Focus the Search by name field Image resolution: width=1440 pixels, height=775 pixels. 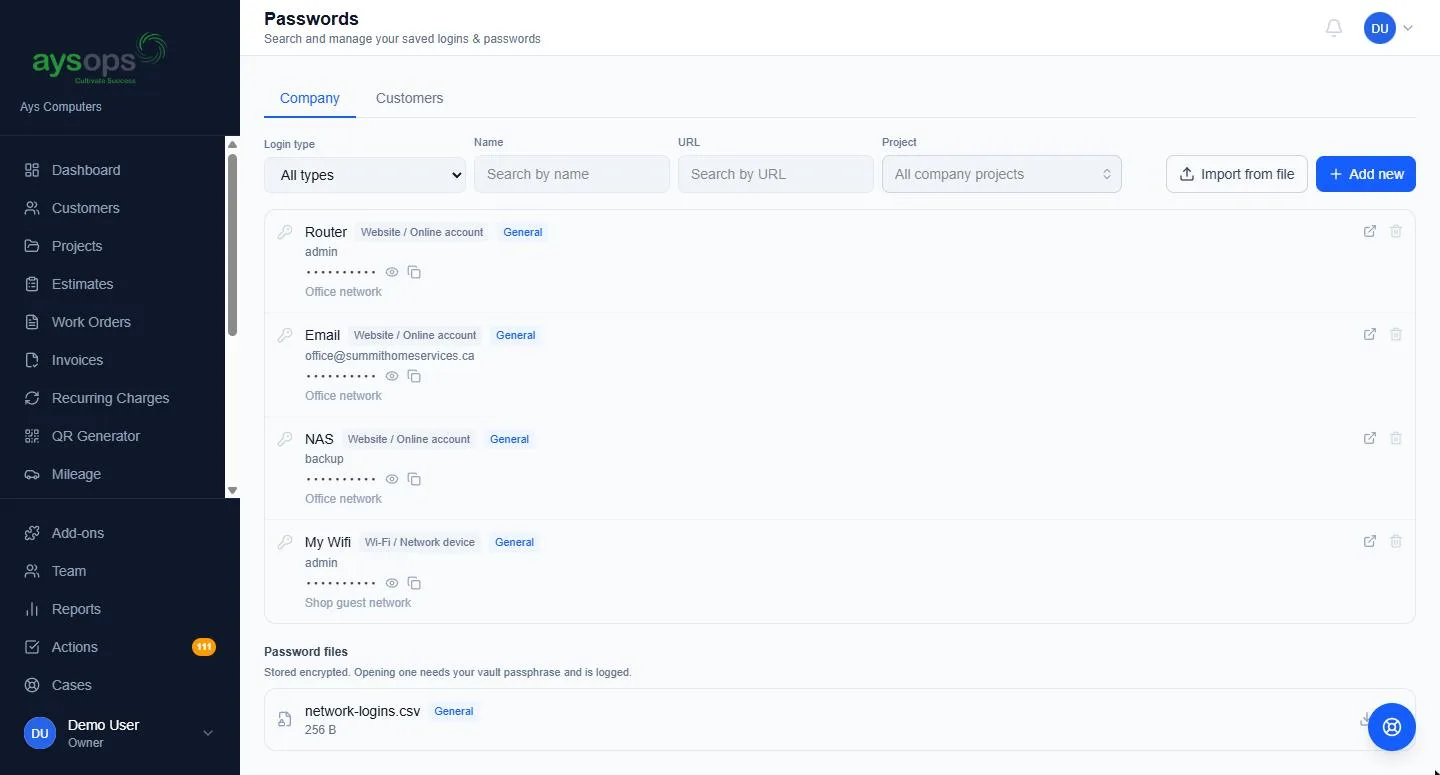click(572, 174)
